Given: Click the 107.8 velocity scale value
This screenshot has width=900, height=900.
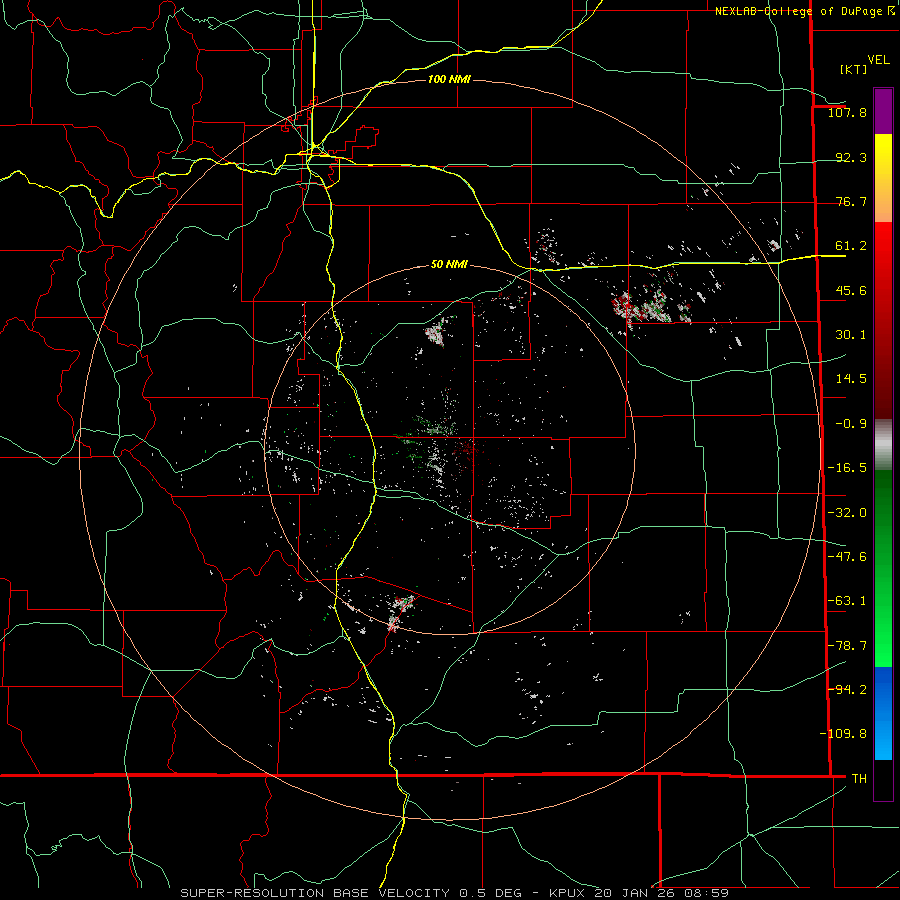Looking at the screenshot, I should coord(847,112).
